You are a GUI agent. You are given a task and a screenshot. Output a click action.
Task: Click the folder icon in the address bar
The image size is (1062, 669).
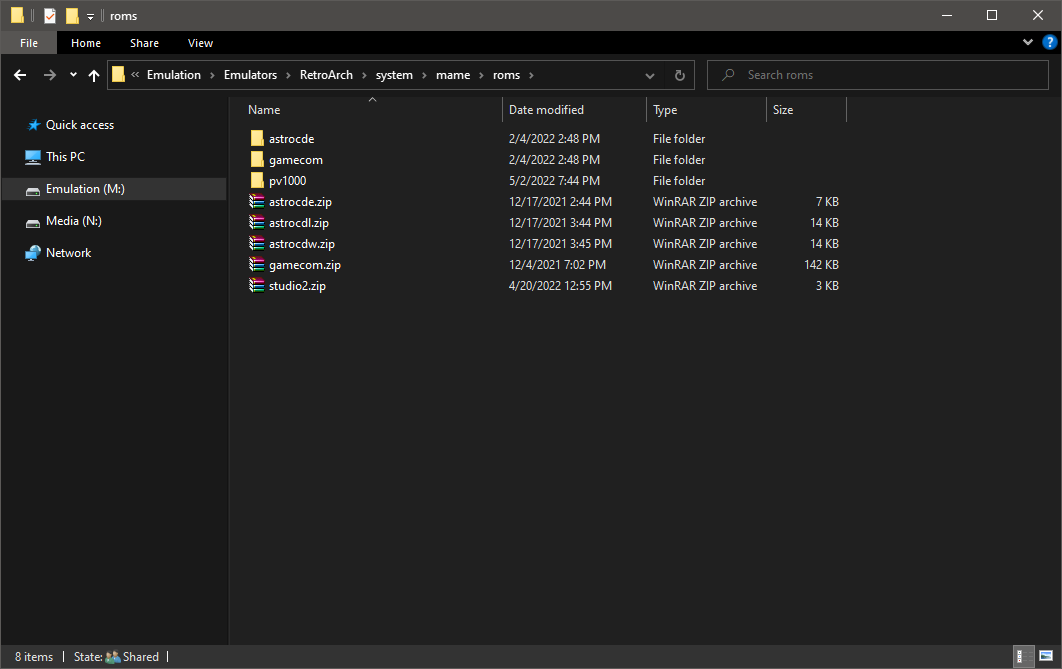coord(119,74)
